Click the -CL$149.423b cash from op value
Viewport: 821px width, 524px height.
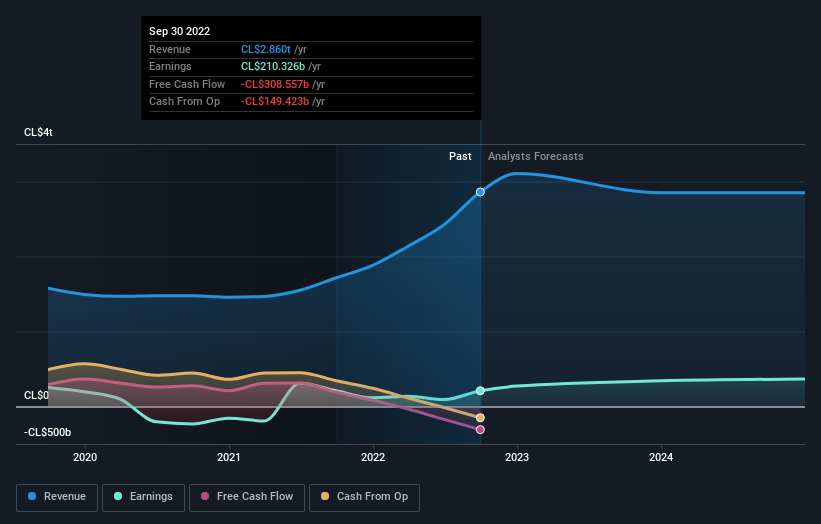(275, 102)
